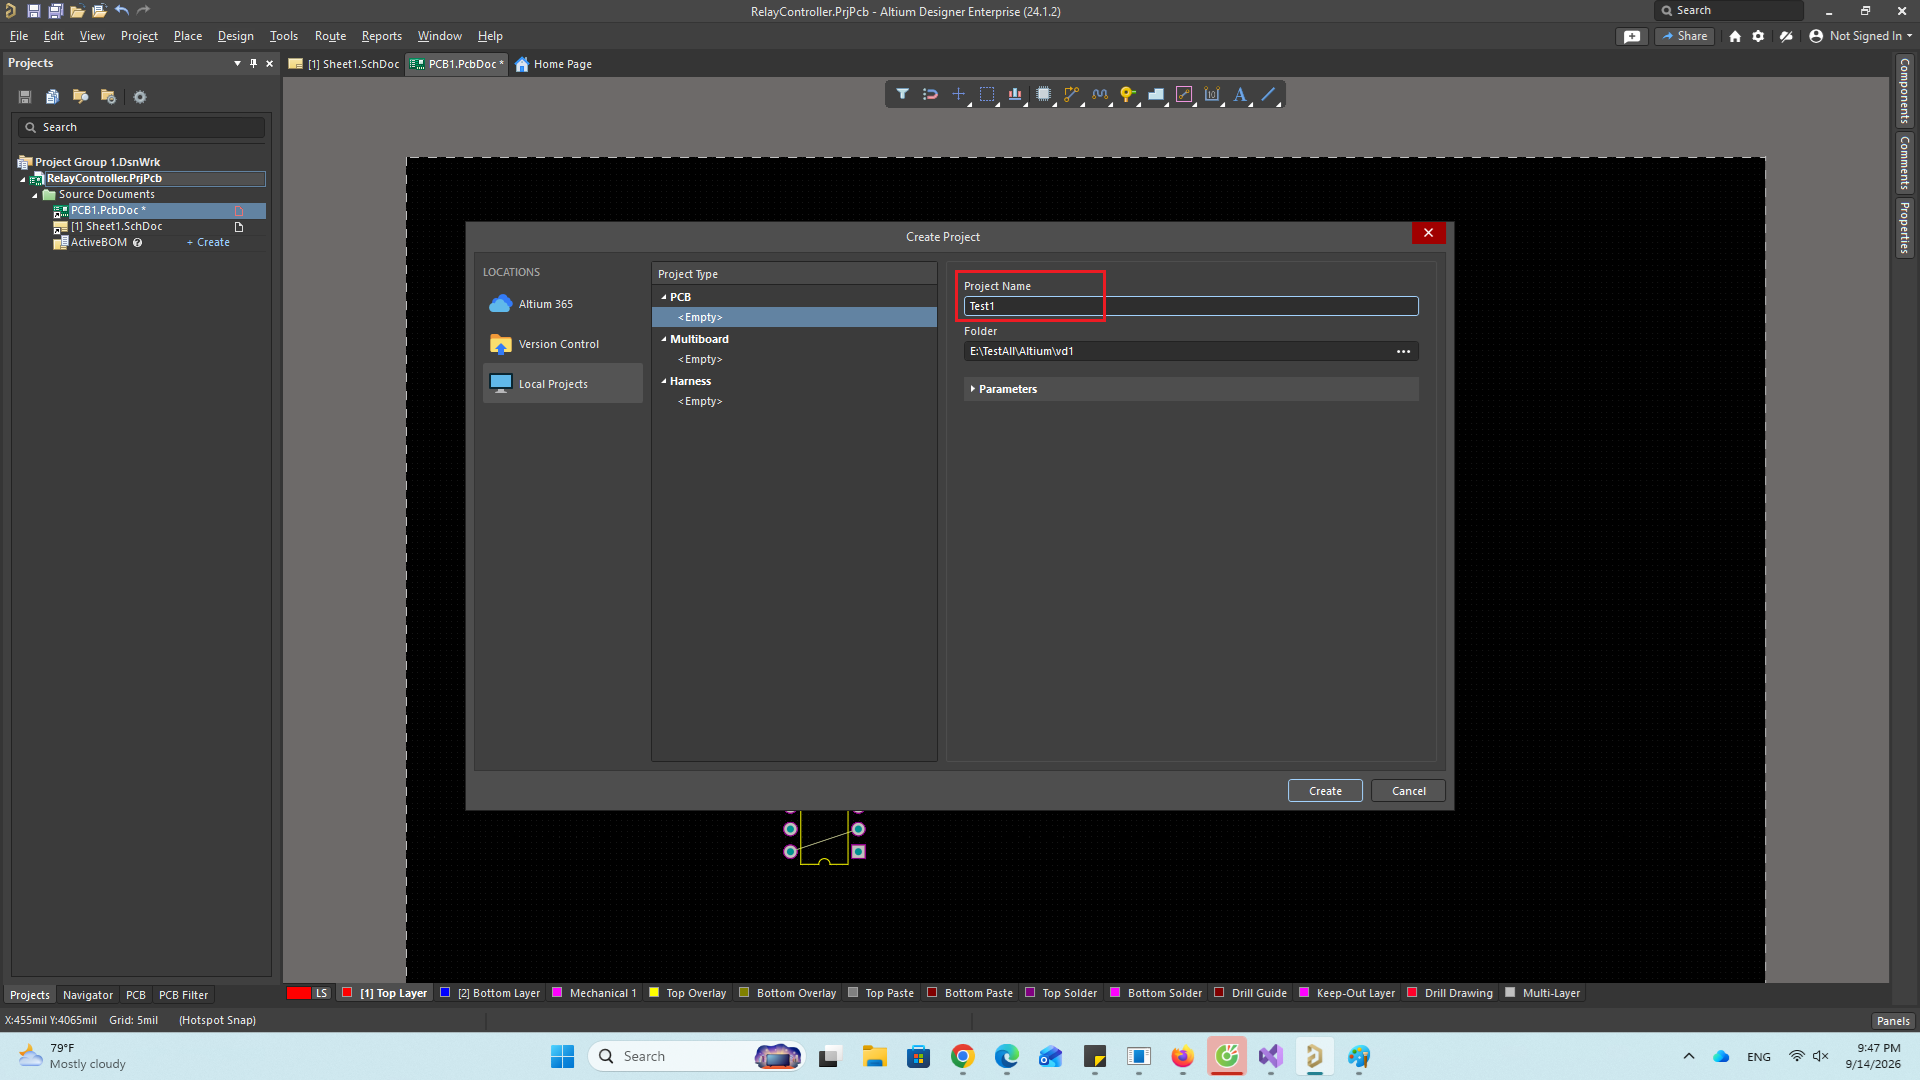Screen dimensions: 1920x1080
Task: Select the tune length meander tool
Action: (x=1100, y=94)
